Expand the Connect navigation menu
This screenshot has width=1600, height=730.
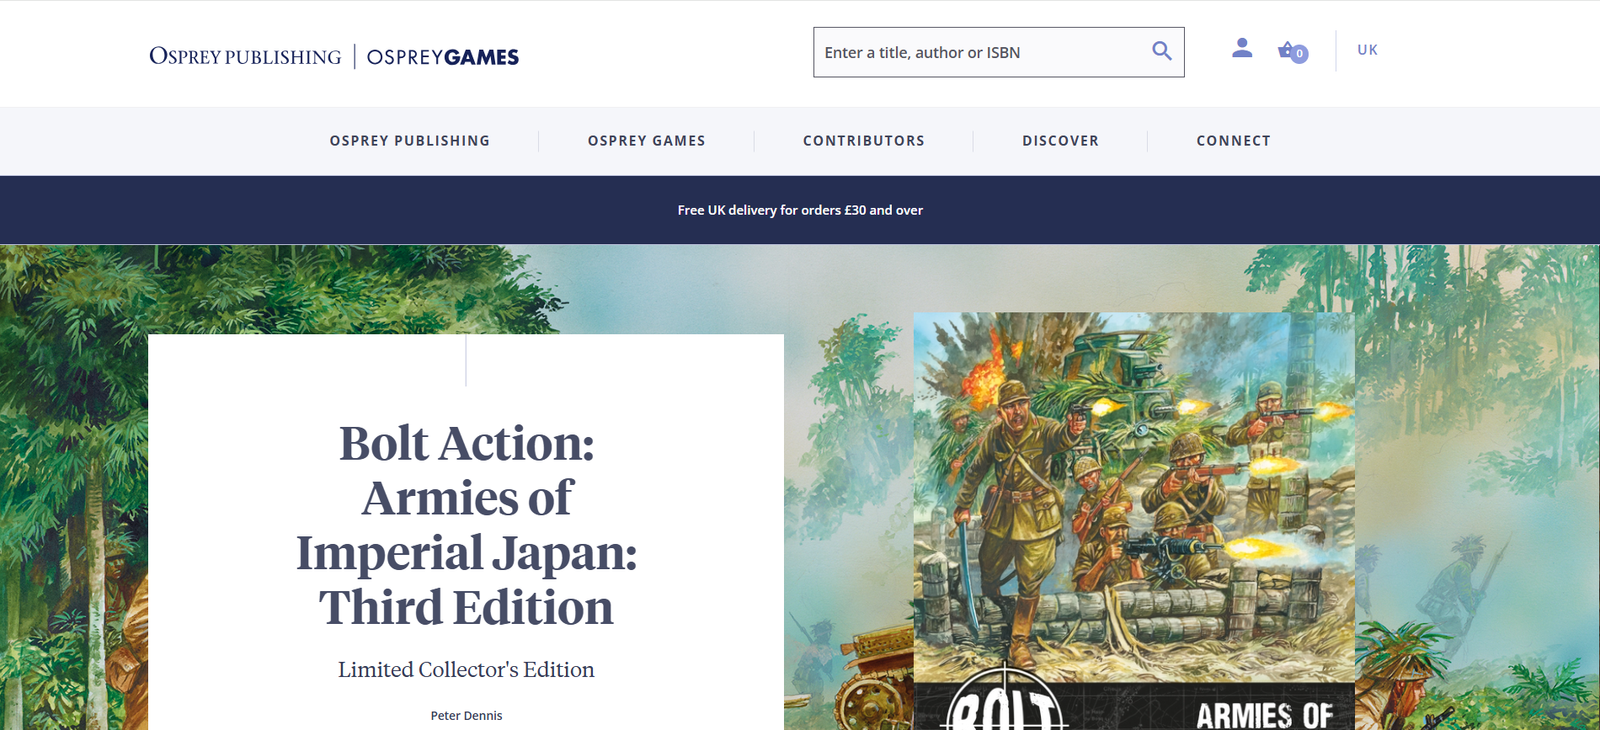click(1233, 141)
